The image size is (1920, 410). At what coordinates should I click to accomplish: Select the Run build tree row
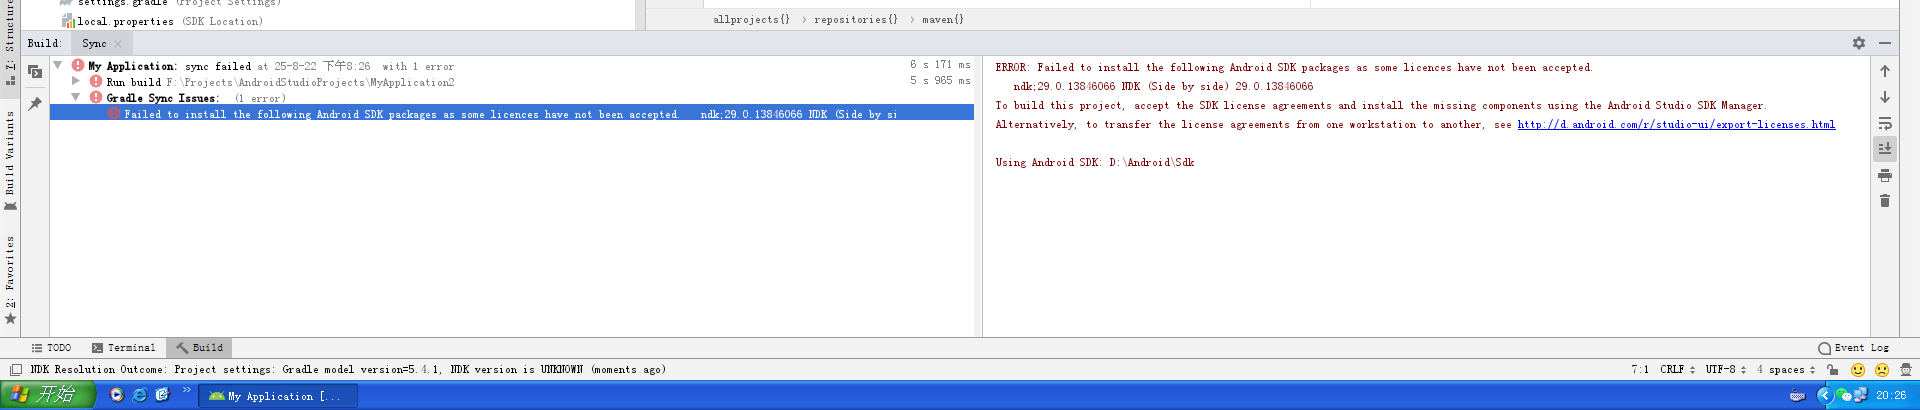click(512, 82)
